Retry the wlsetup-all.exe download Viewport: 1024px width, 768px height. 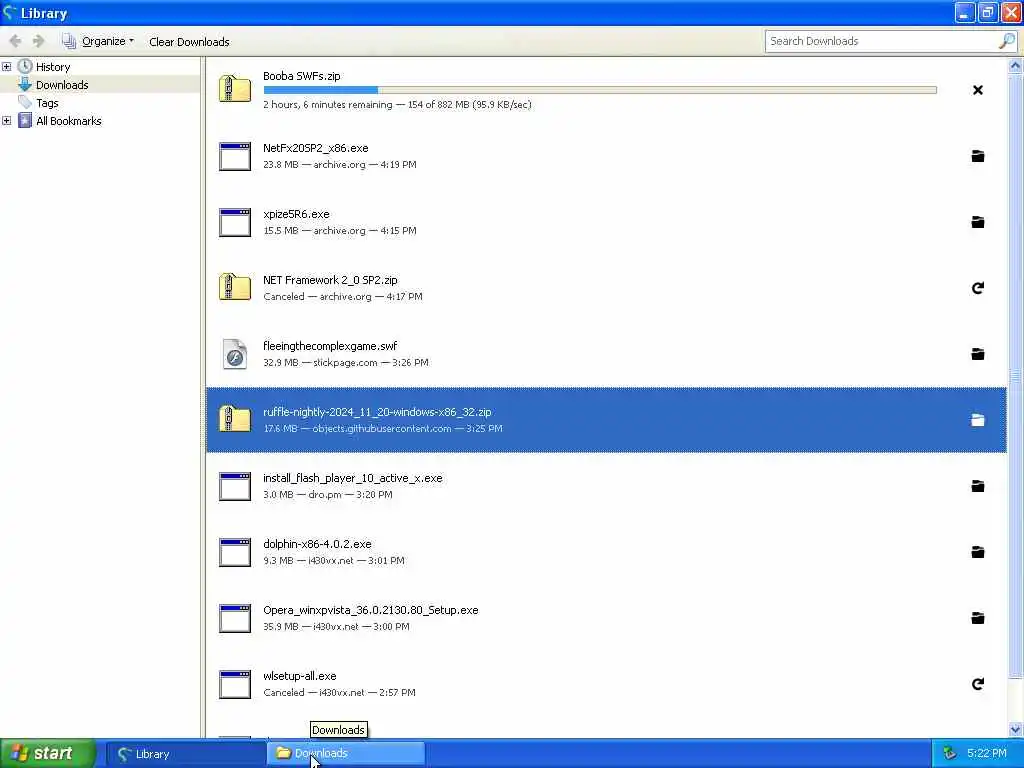[978, 684]
